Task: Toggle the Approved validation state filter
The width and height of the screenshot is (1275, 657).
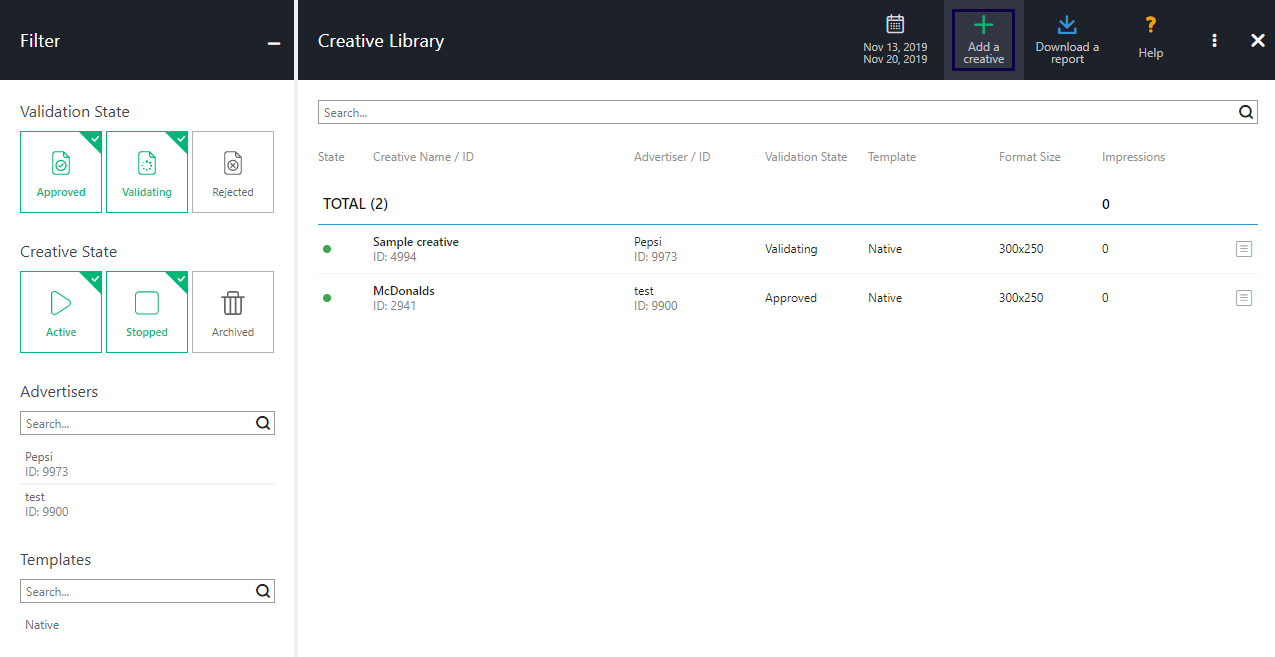Action: tap(61, 172)
